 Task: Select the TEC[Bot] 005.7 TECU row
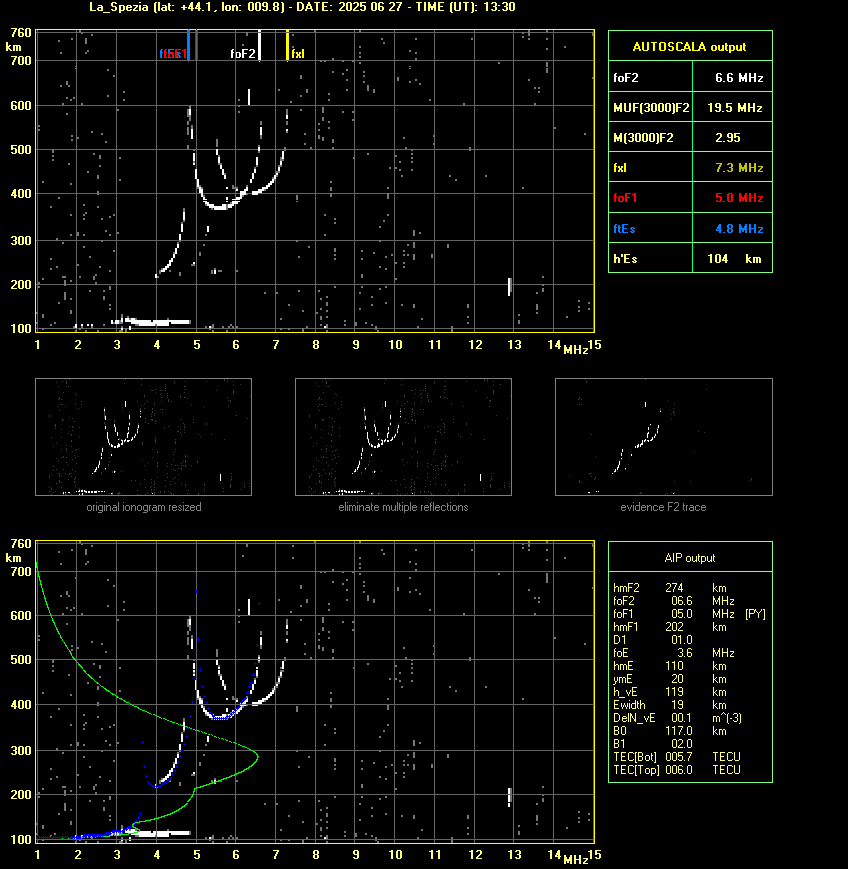coord(677,756)
